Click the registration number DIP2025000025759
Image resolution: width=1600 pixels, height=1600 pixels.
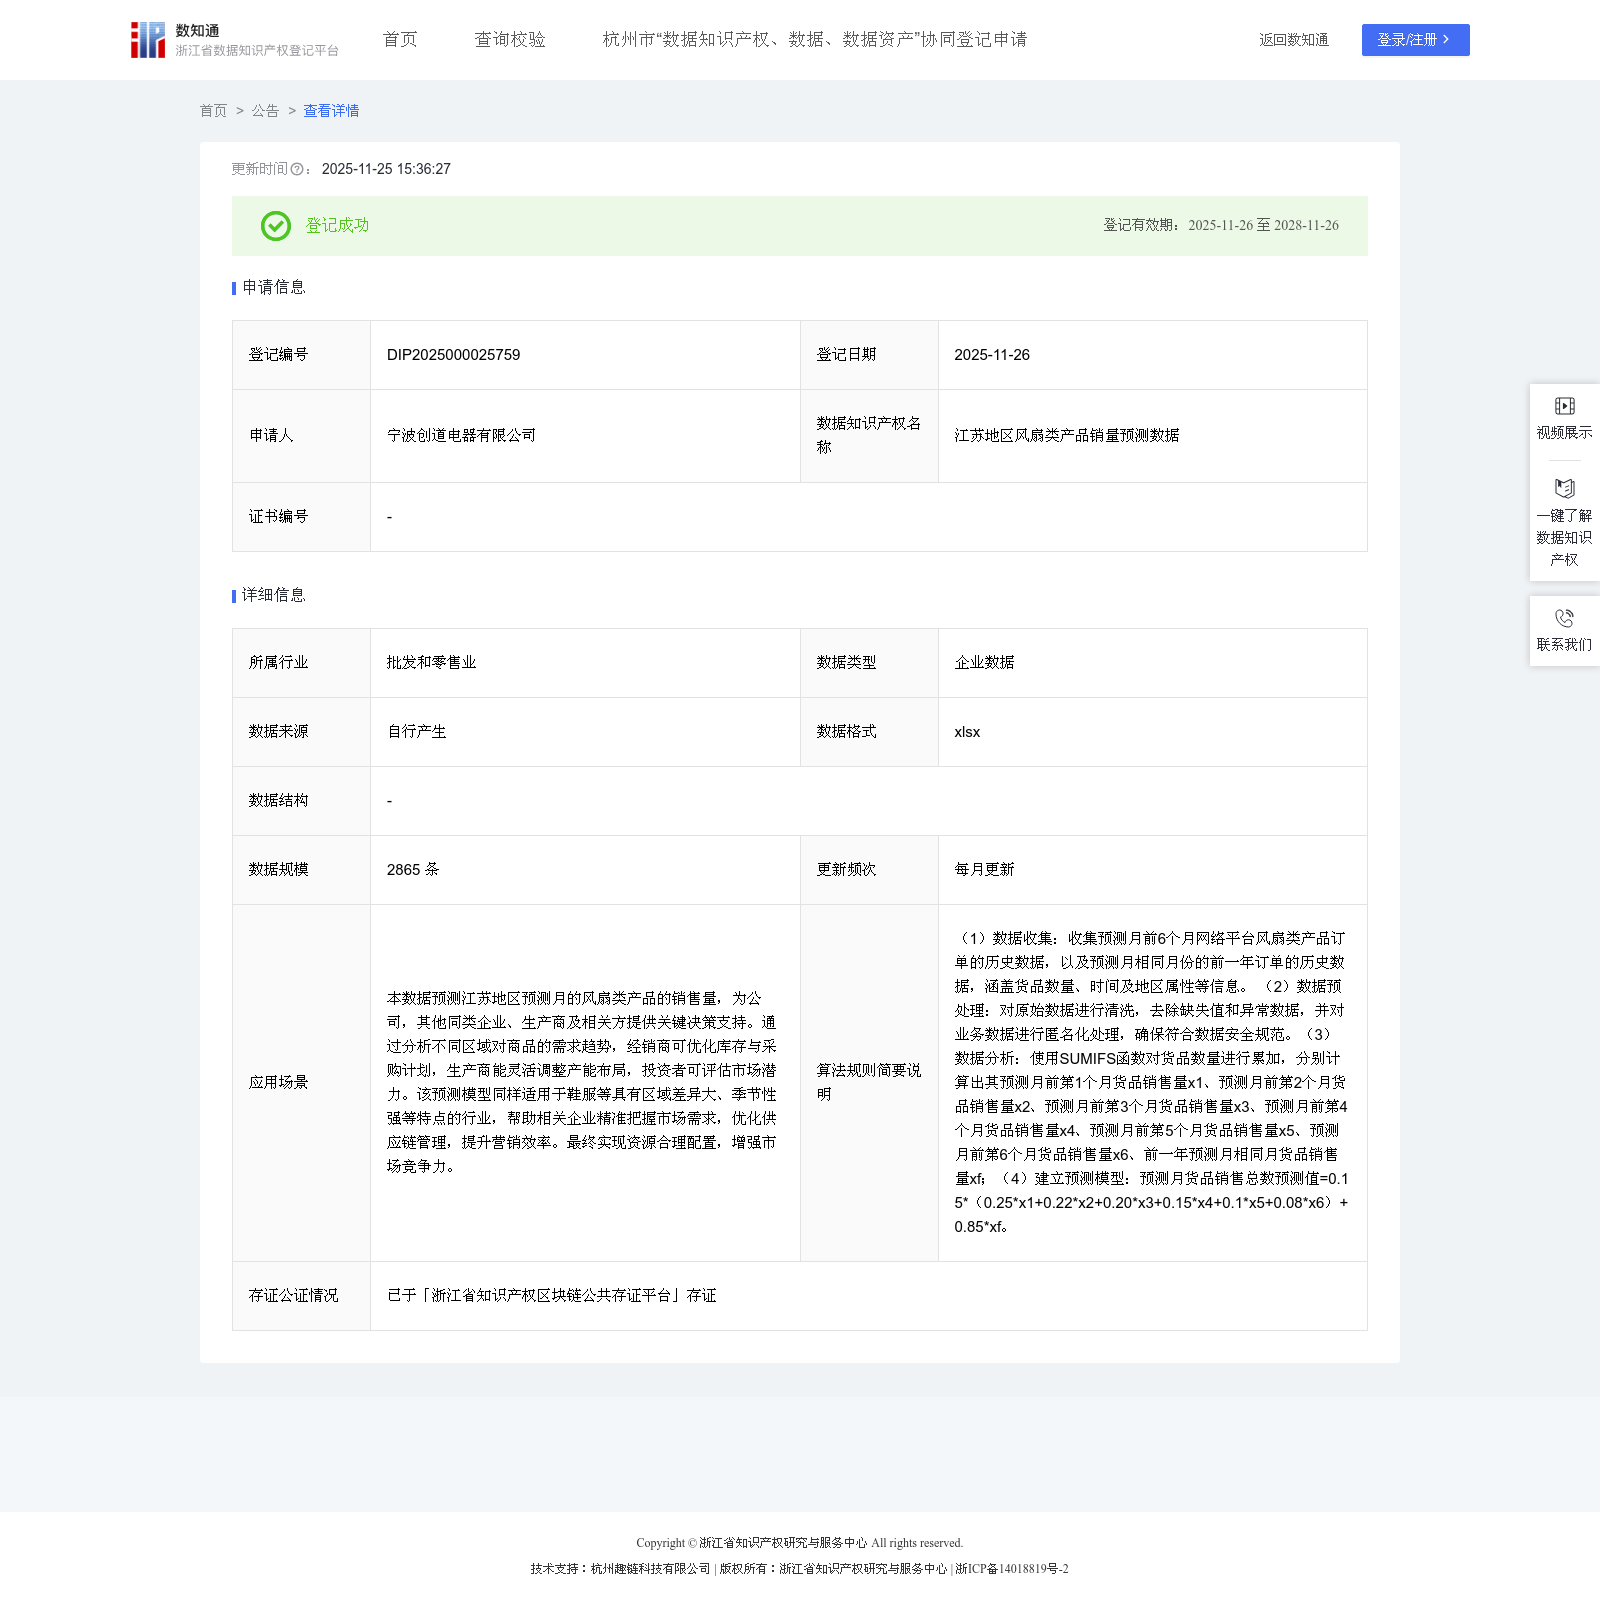coord(453,355)
